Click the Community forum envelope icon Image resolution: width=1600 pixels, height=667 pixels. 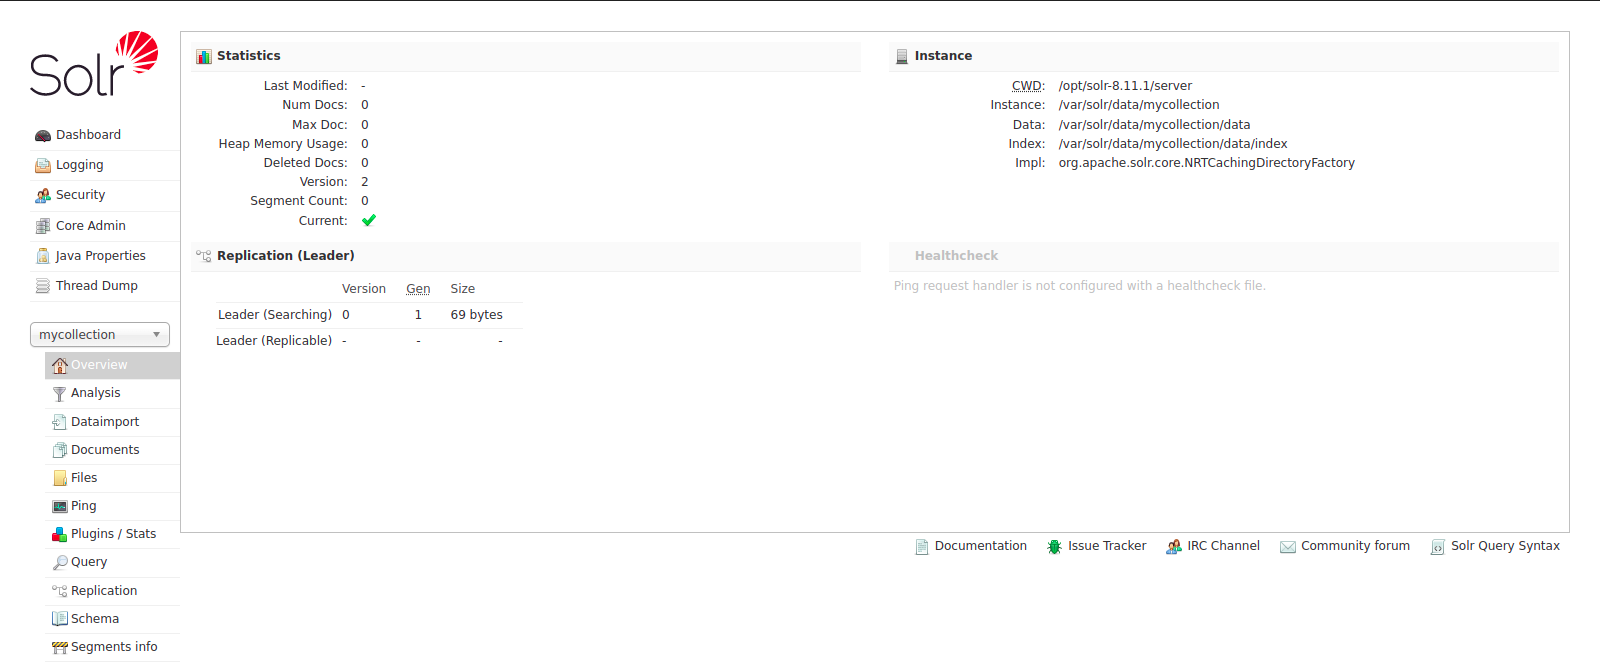pyautogui.click(x=1288, y=547)
